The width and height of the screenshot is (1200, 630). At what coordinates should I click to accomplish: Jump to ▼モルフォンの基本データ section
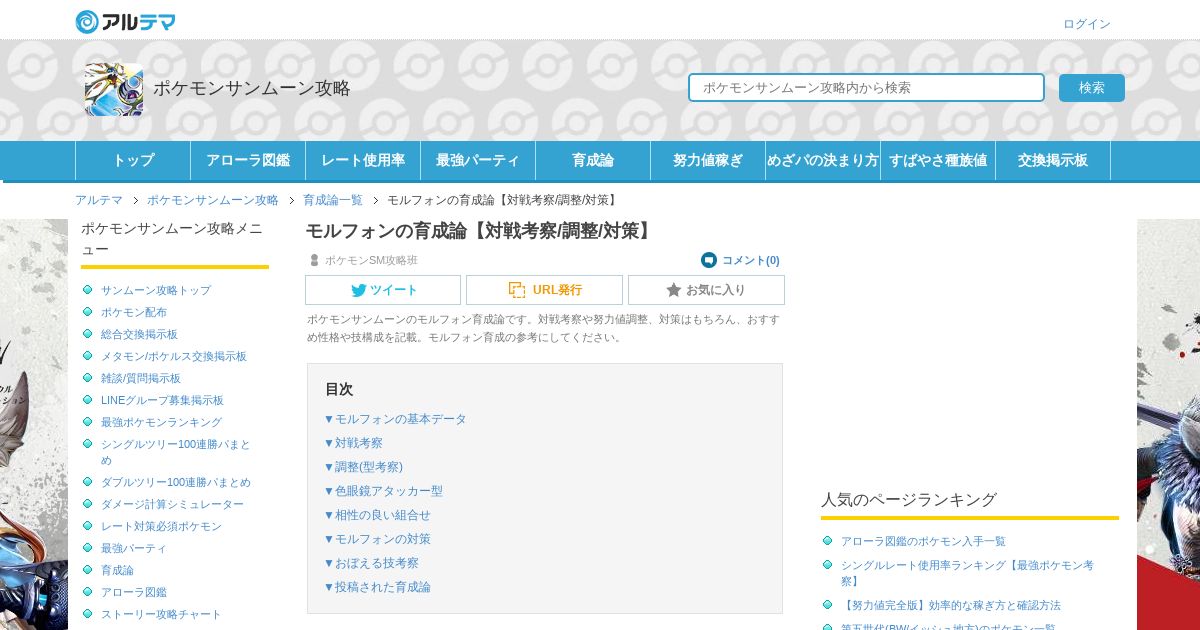click(395, 419)
